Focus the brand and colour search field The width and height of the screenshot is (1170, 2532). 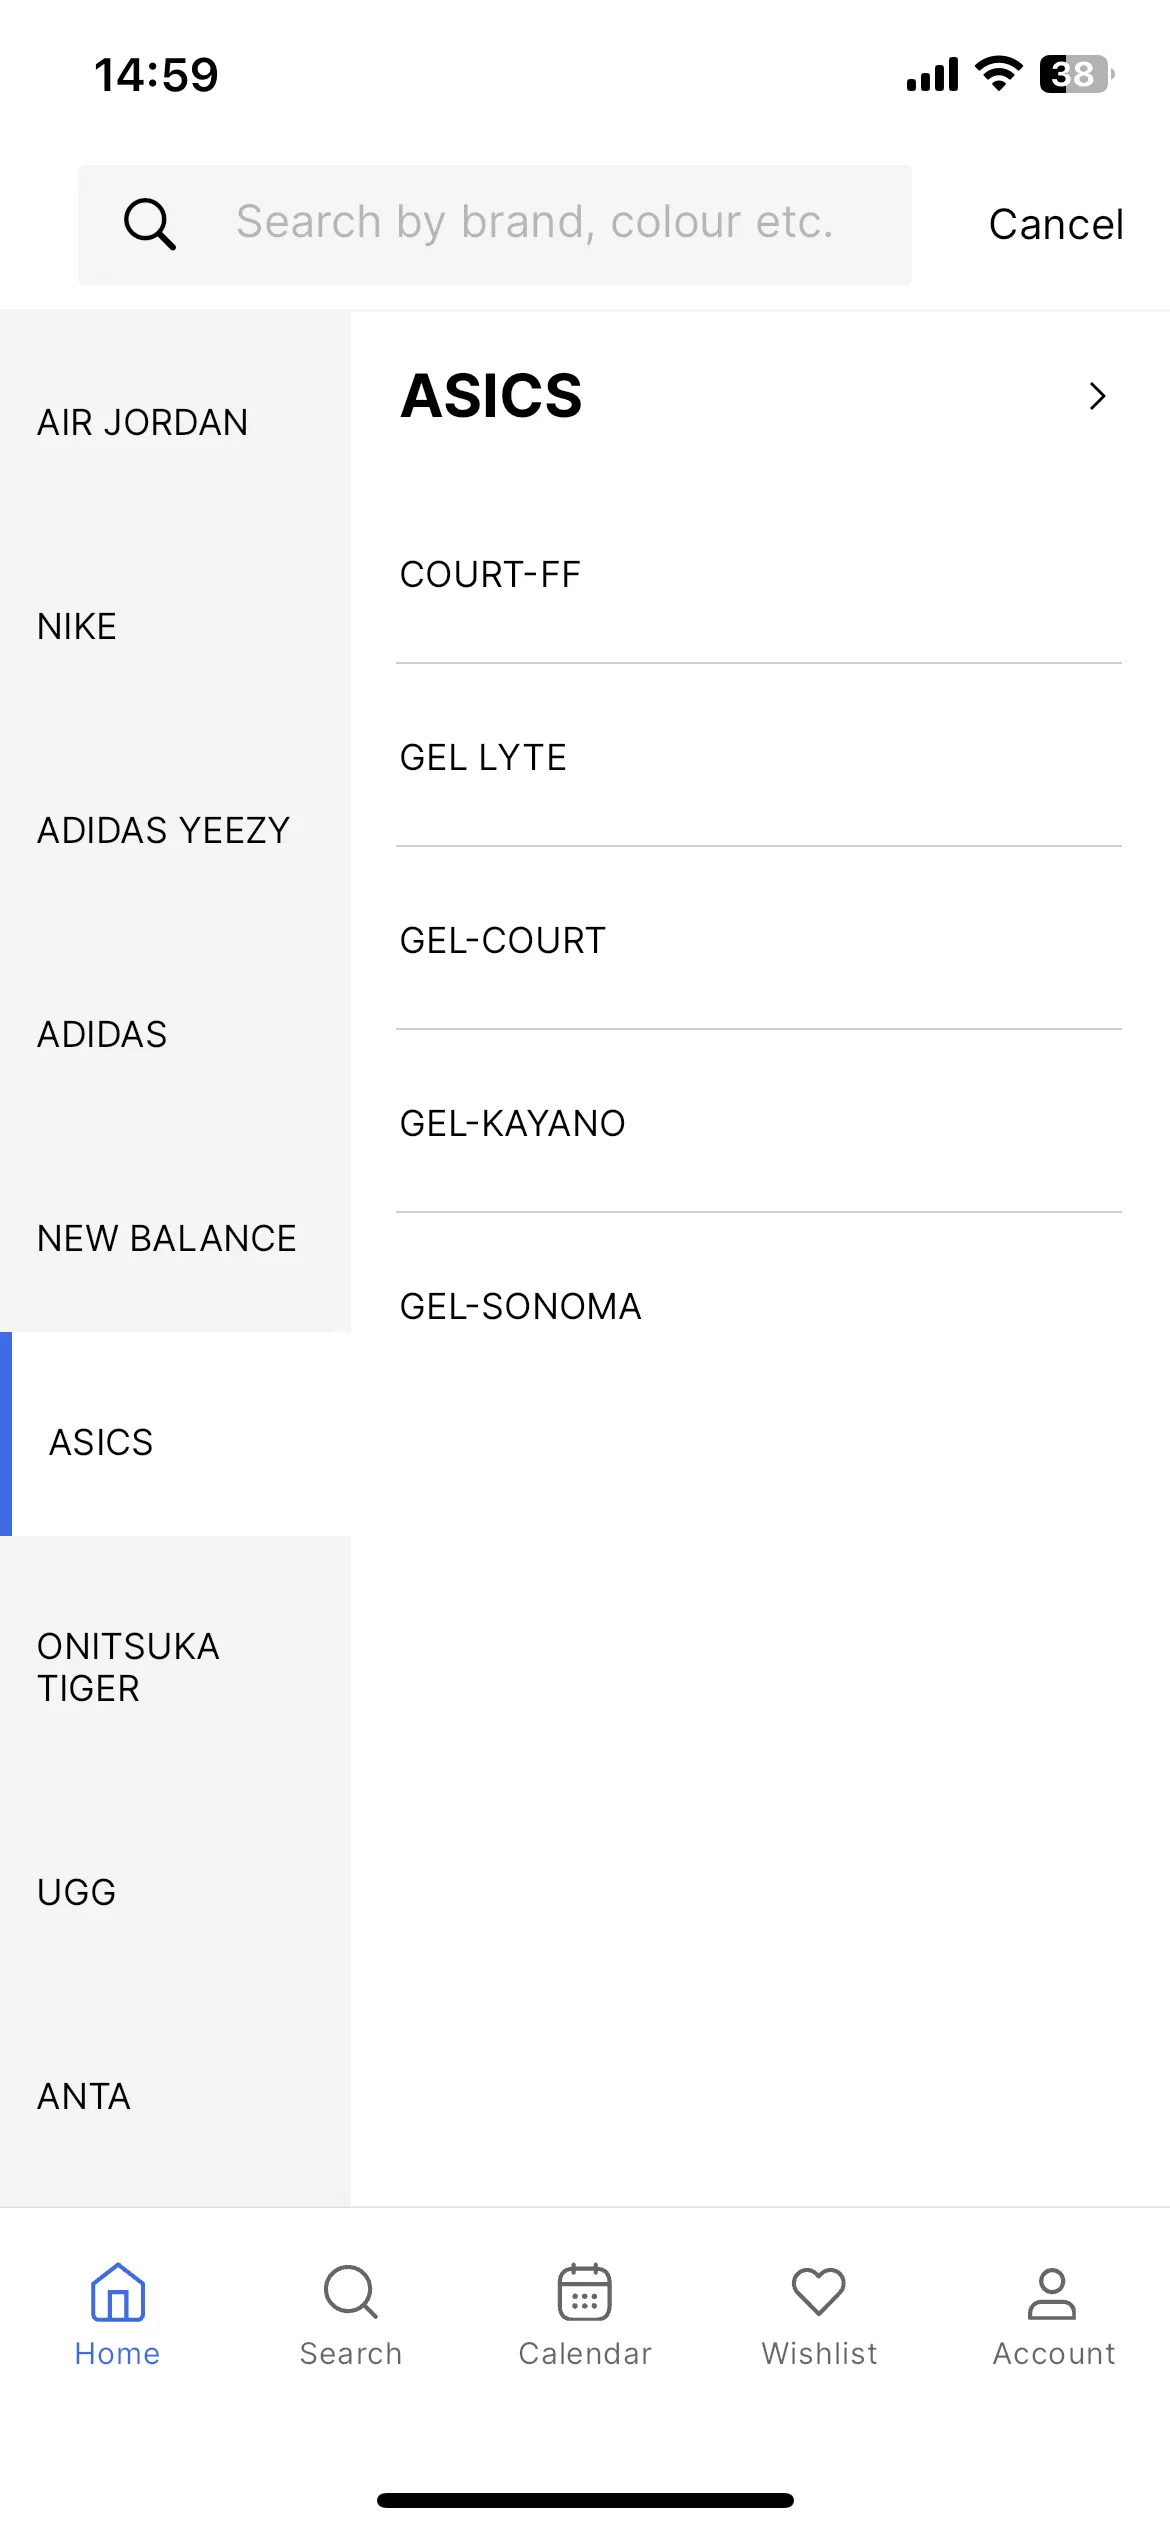[495, 225]
